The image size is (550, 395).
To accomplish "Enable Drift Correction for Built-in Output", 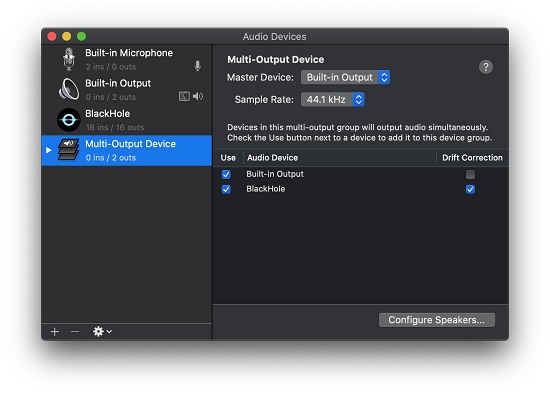I will pyautogui.click(x=470, y=174).
